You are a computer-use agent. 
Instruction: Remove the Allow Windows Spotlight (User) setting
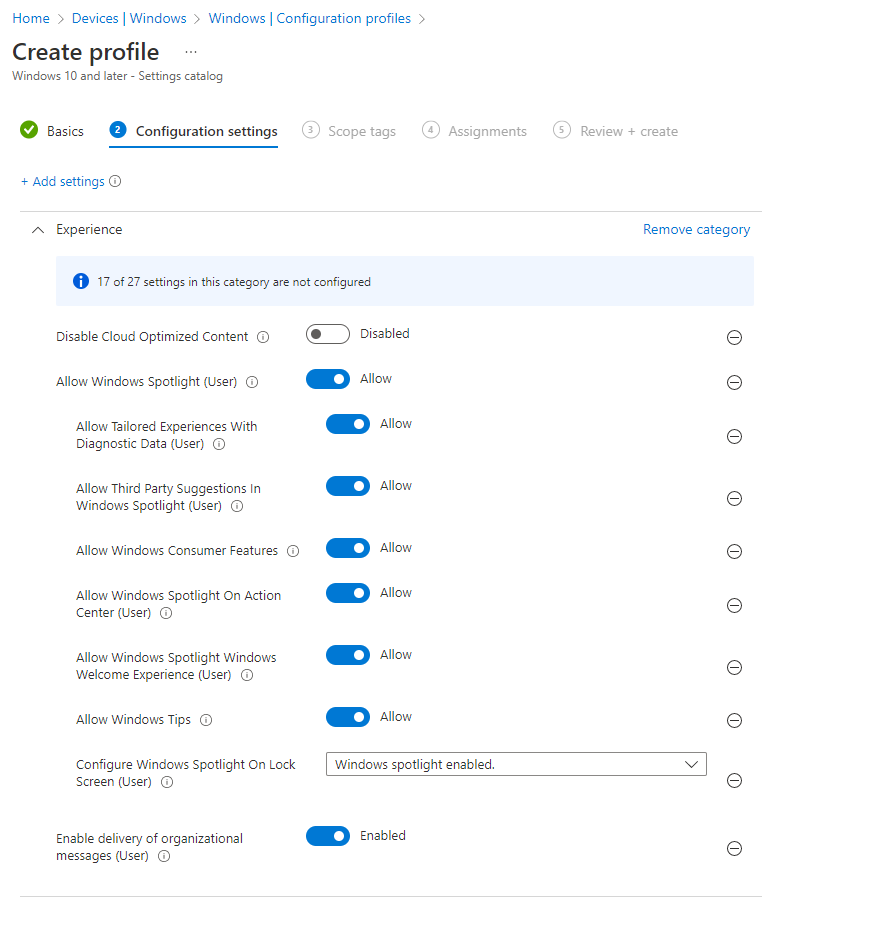[734, 383]
